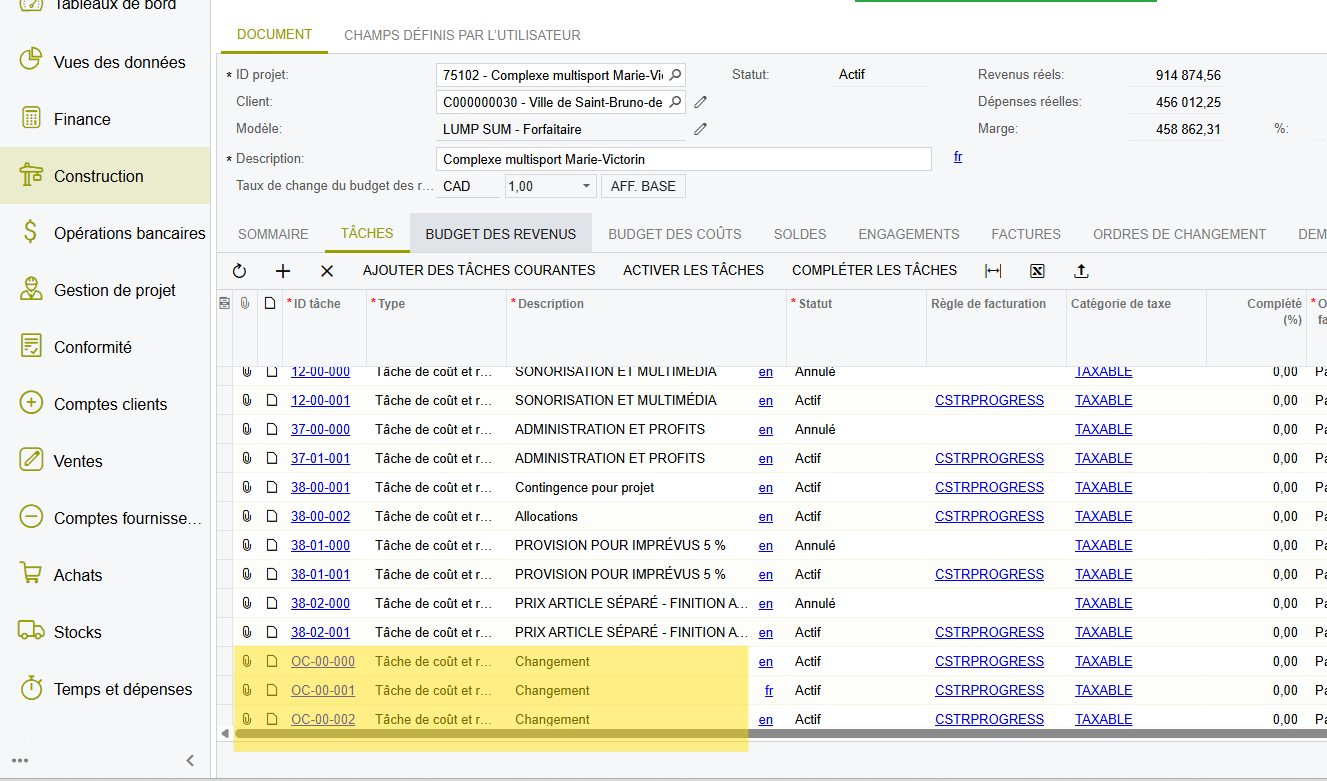Click Ajouter des tâches courantes button
The width and height of the screenshot is (1327, 781).
pyautogui.click(x=479, y=270)
